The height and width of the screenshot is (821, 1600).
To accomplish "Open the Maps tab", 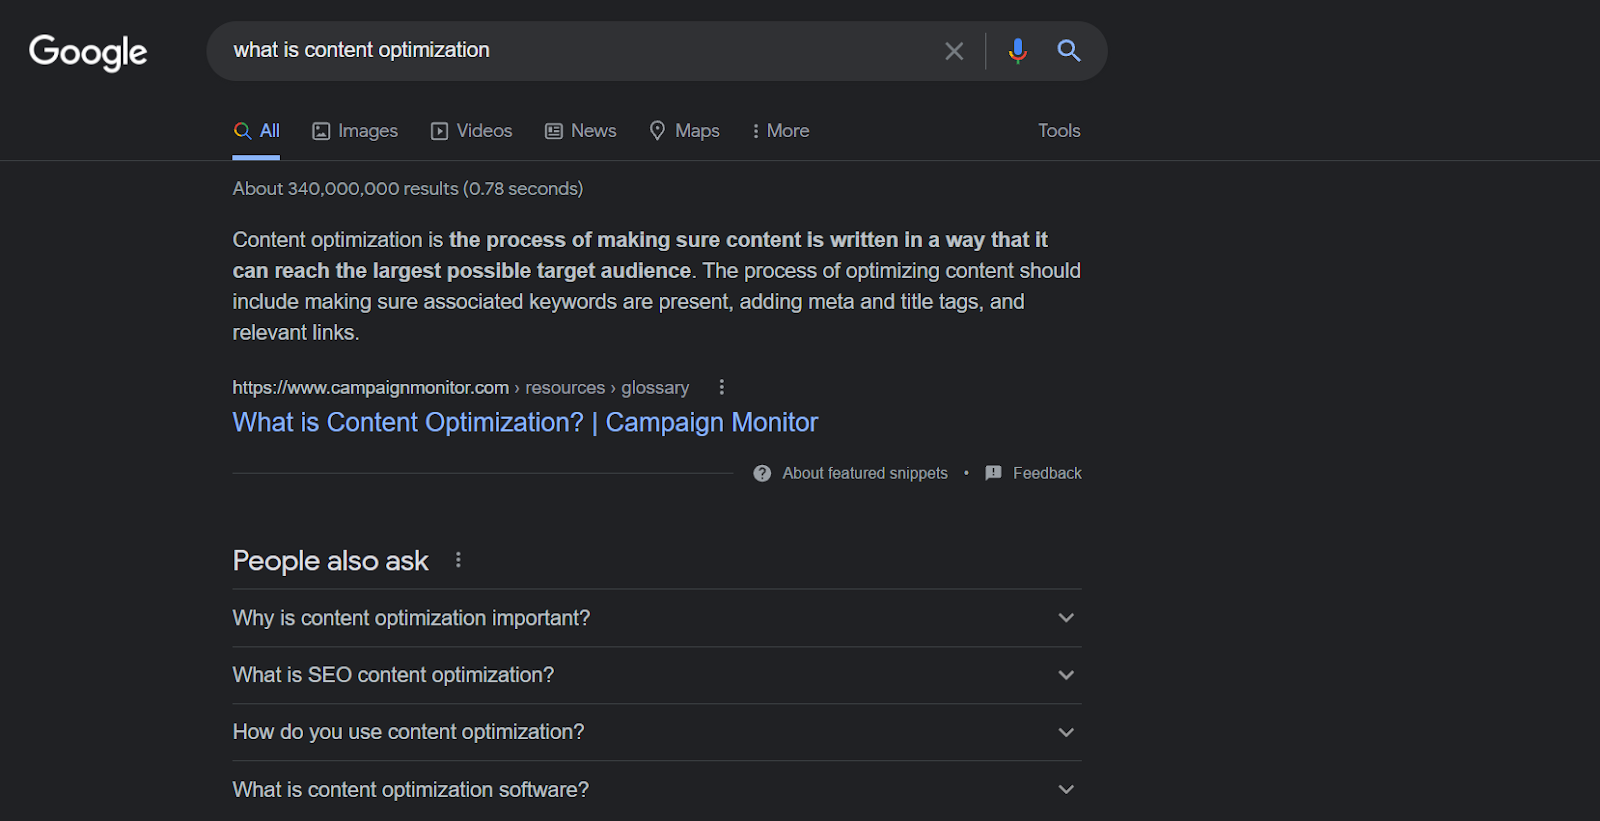I will [x=684, y=131].
